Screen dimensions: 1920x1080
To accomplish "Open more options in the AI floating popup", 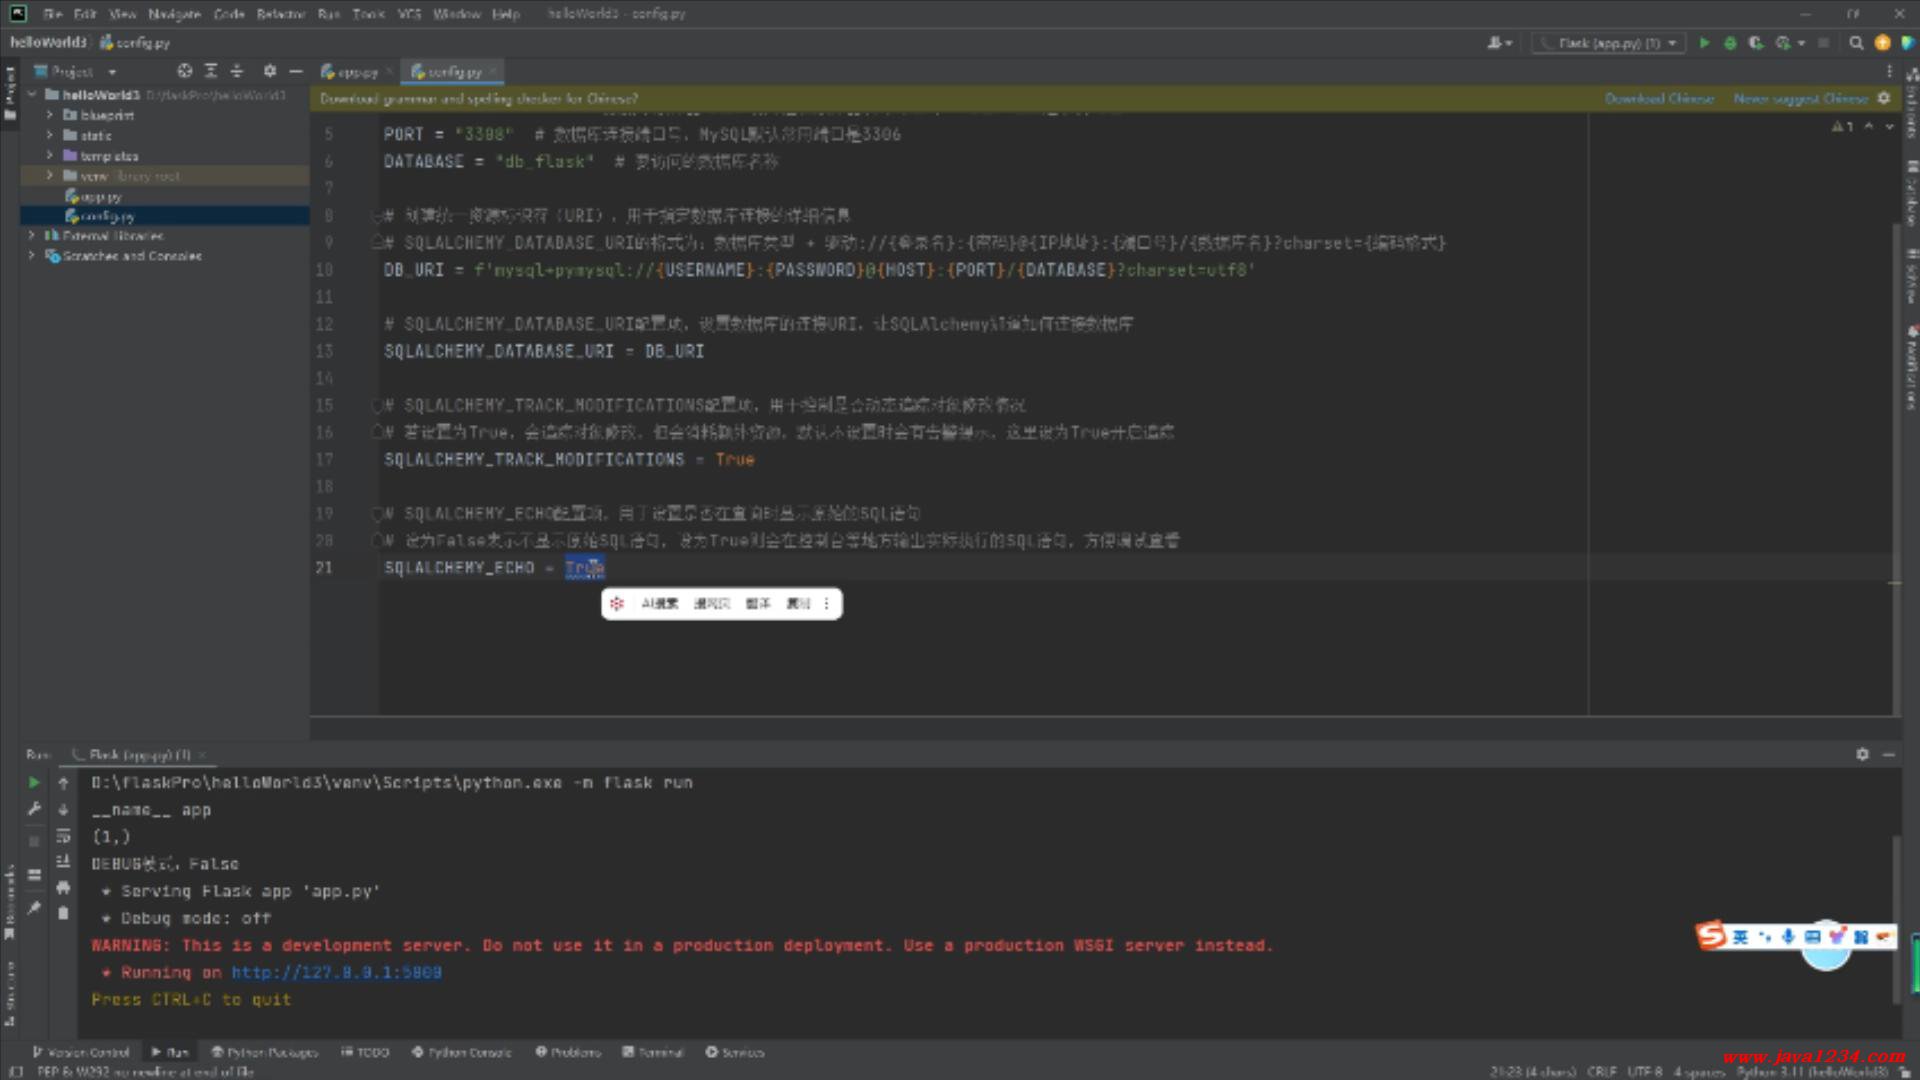I will coord(826,603).
